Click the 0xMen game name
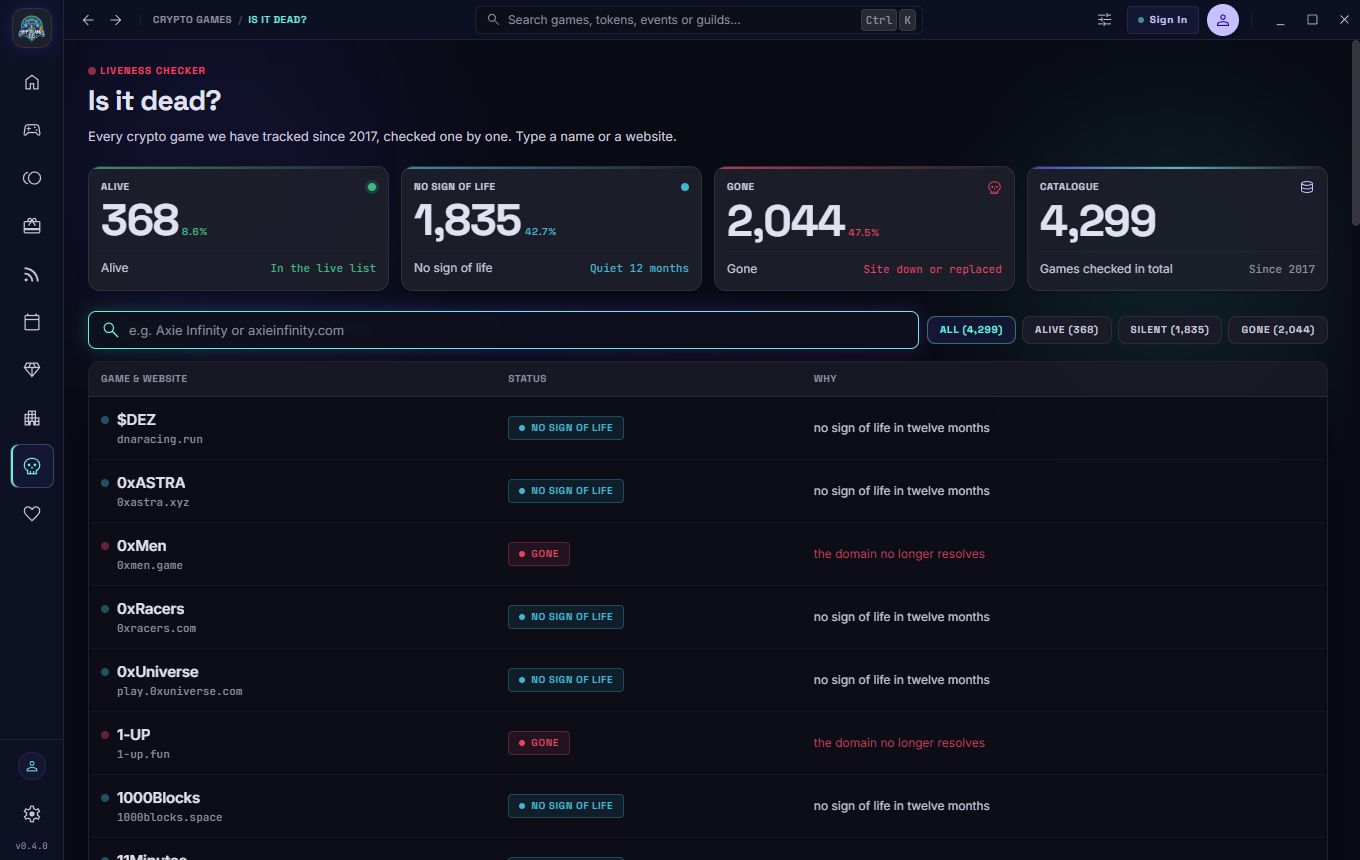 tap(142, 546)
